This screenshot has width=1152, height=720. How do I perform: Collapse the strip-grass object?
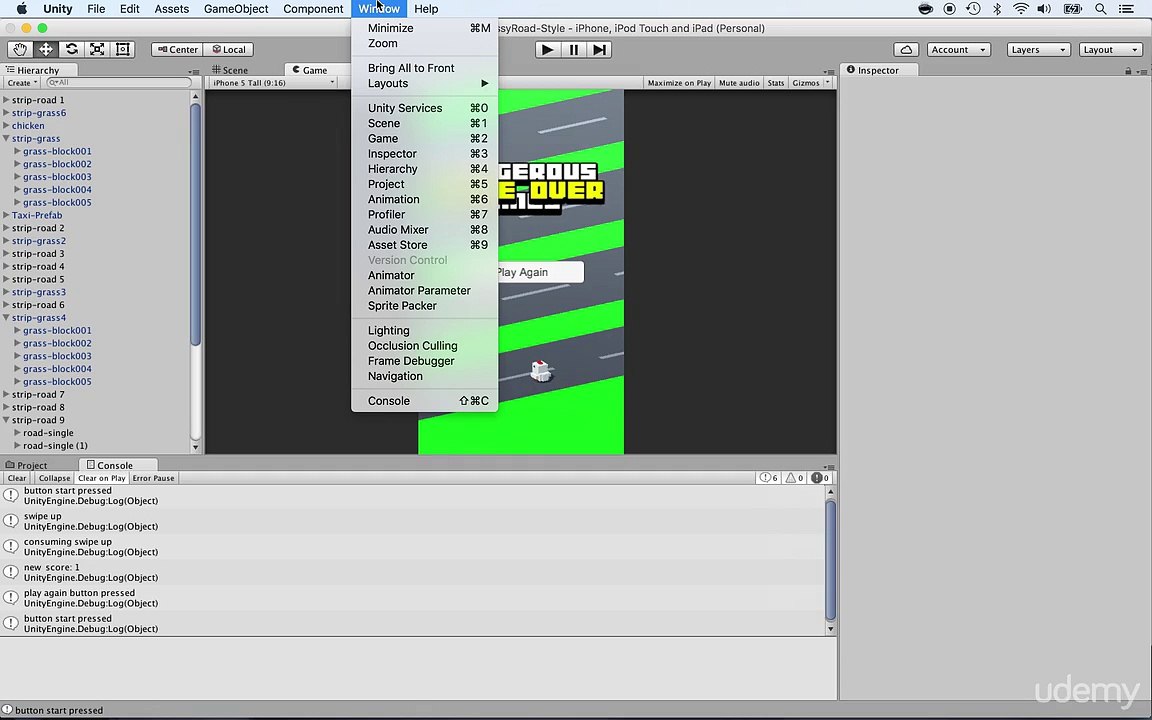pyautogui.click(x=6, y=138)
